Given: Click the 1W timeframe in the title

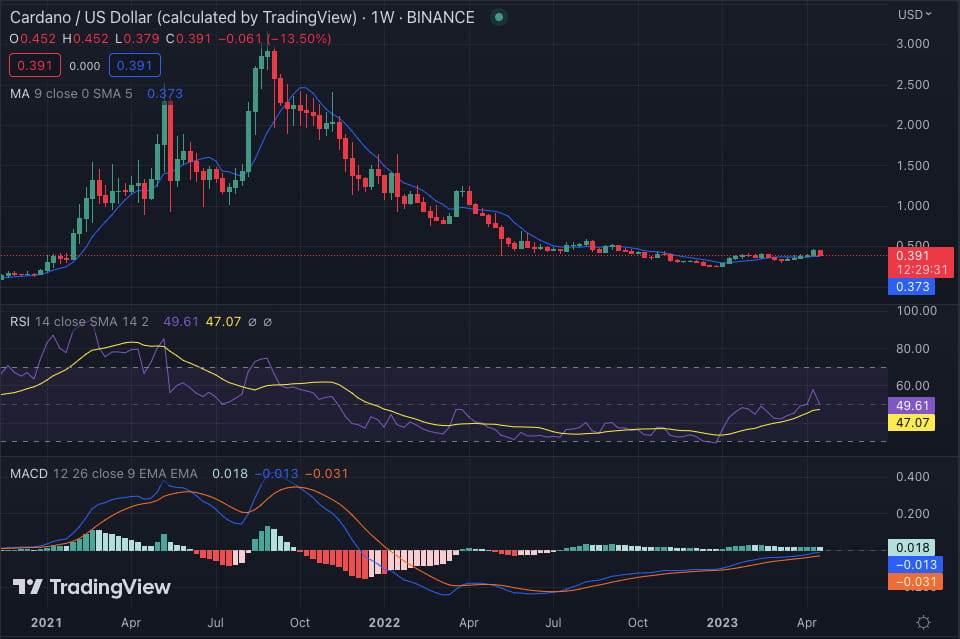Looking at the screenshot, I should (383, 17).
